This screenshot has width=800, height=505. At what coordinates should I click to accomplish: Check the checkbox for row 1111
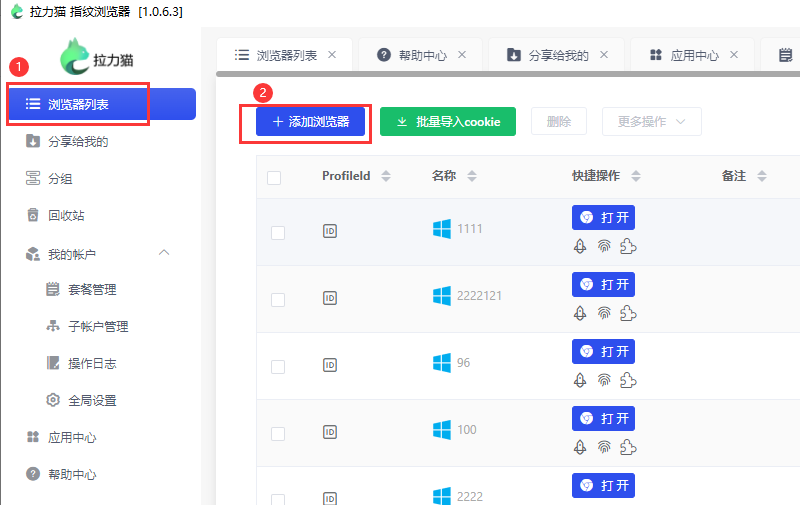pyautogui.click(x=278, y=233)
